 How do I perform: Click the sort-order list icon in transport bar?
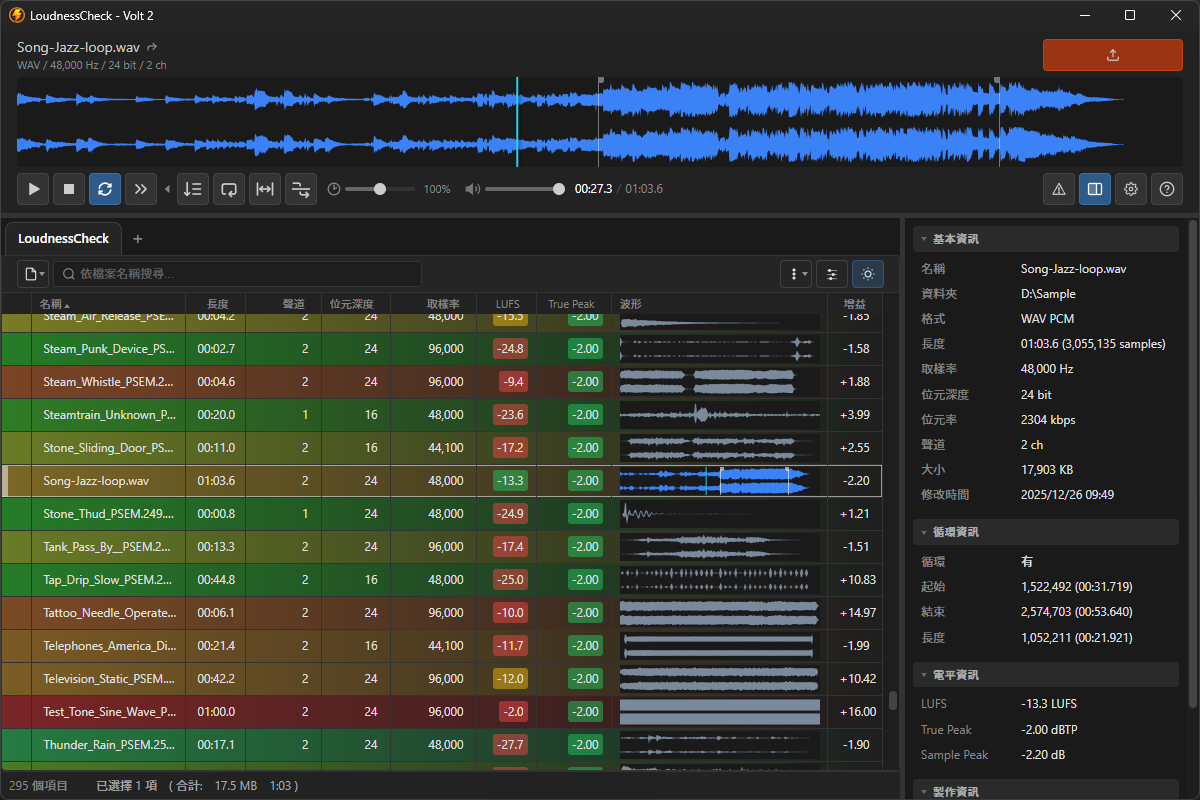click(193, 188)
